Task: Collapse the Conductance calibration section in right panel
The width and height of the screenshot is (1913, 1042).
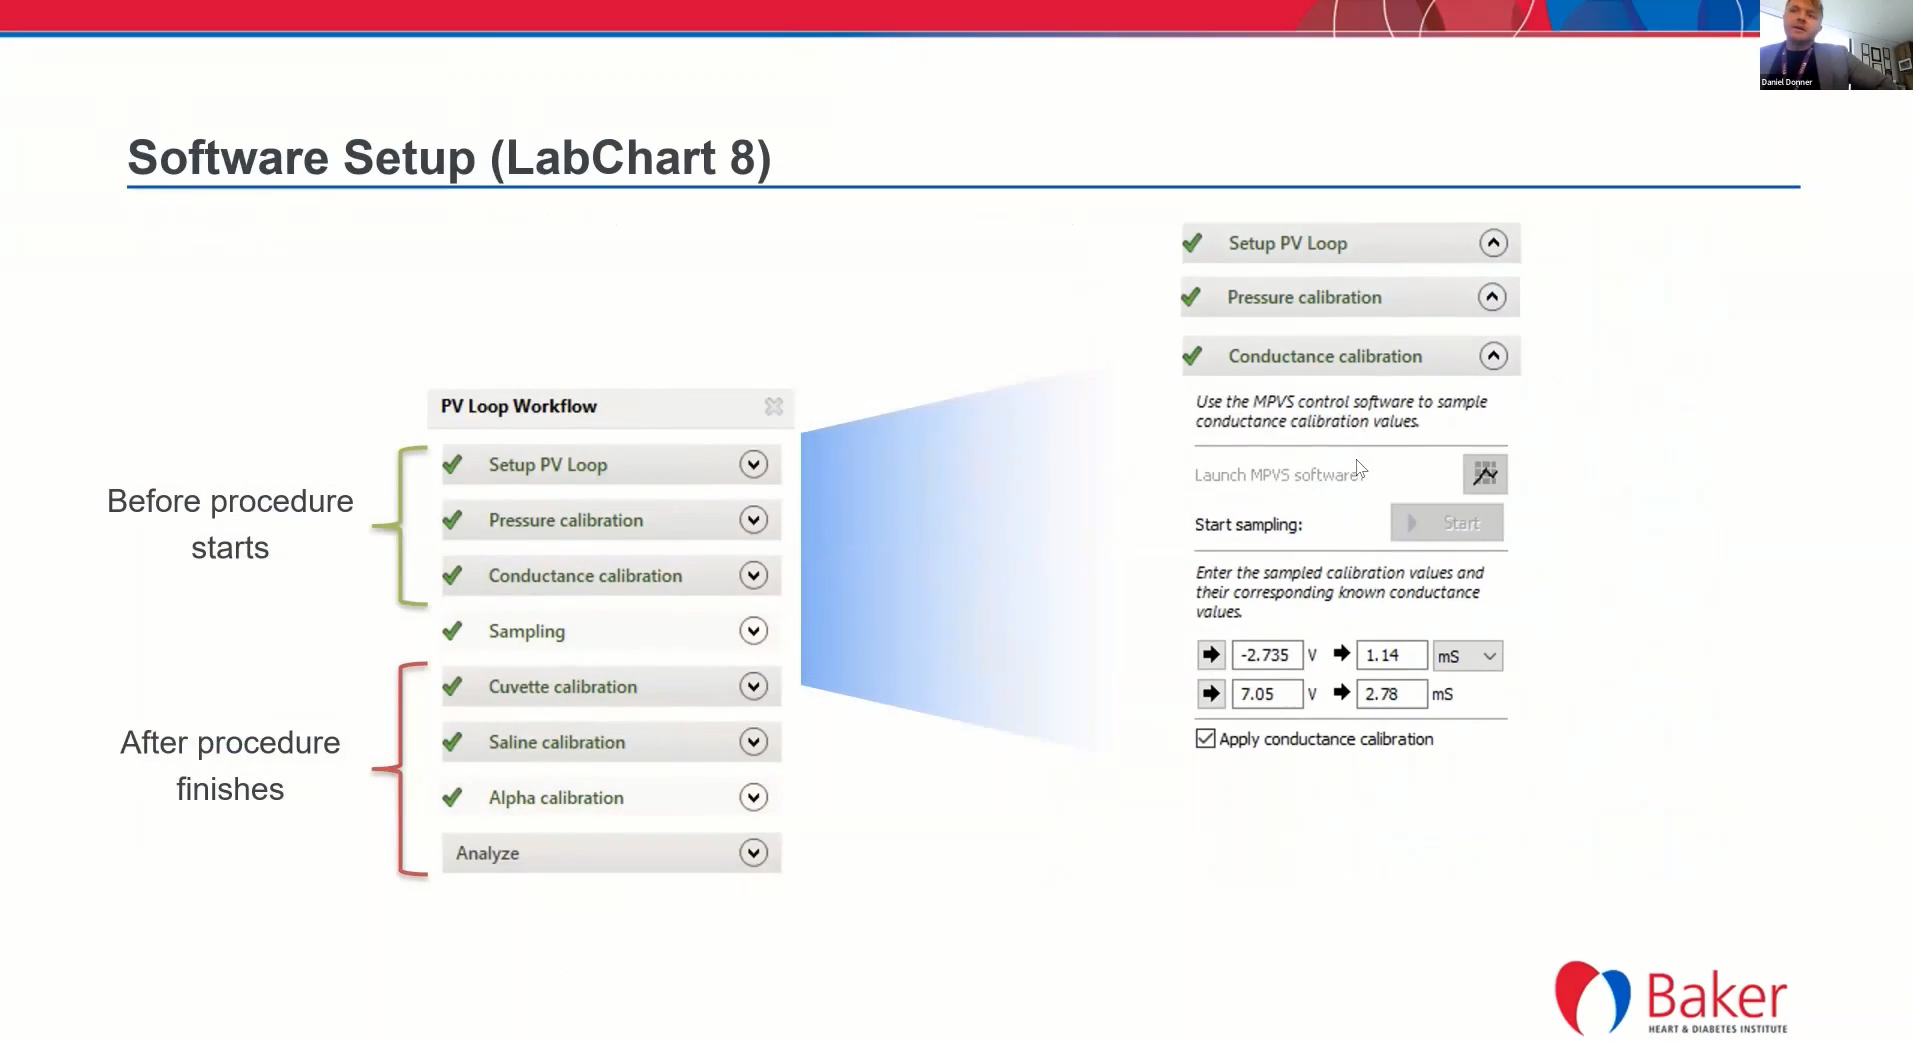Action: point(1492,356)
